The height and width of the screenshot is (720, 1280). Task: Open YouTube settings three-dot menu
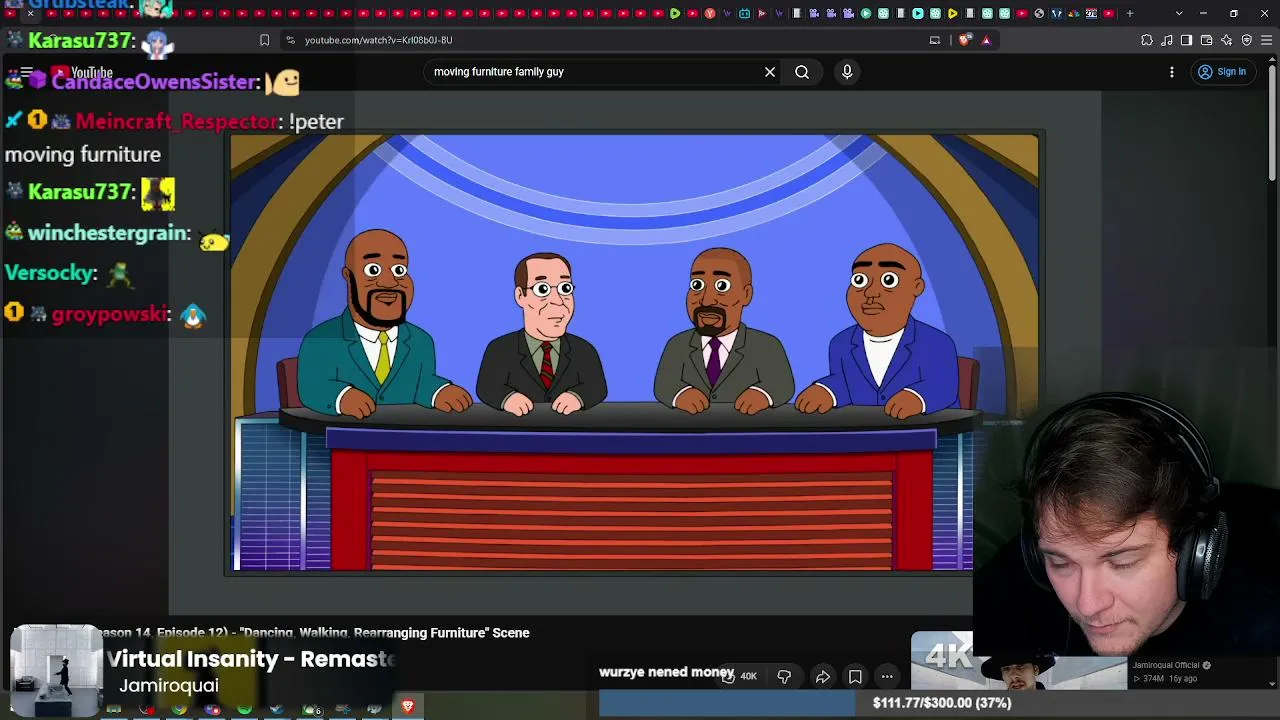pyautogui.click(x=1172, y=72)
